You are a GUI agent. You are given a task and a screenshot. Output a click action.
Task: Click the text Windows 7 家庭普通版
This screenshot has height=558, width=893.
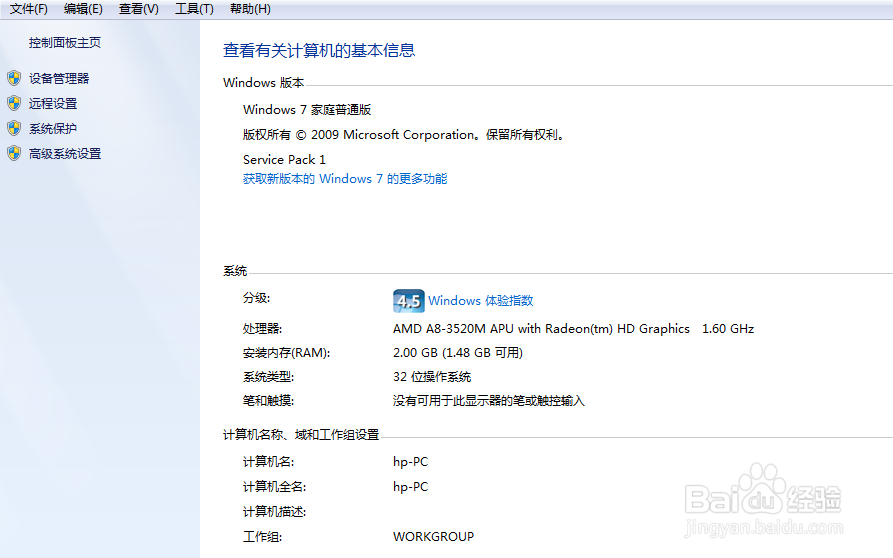click(x=307, y=109)
